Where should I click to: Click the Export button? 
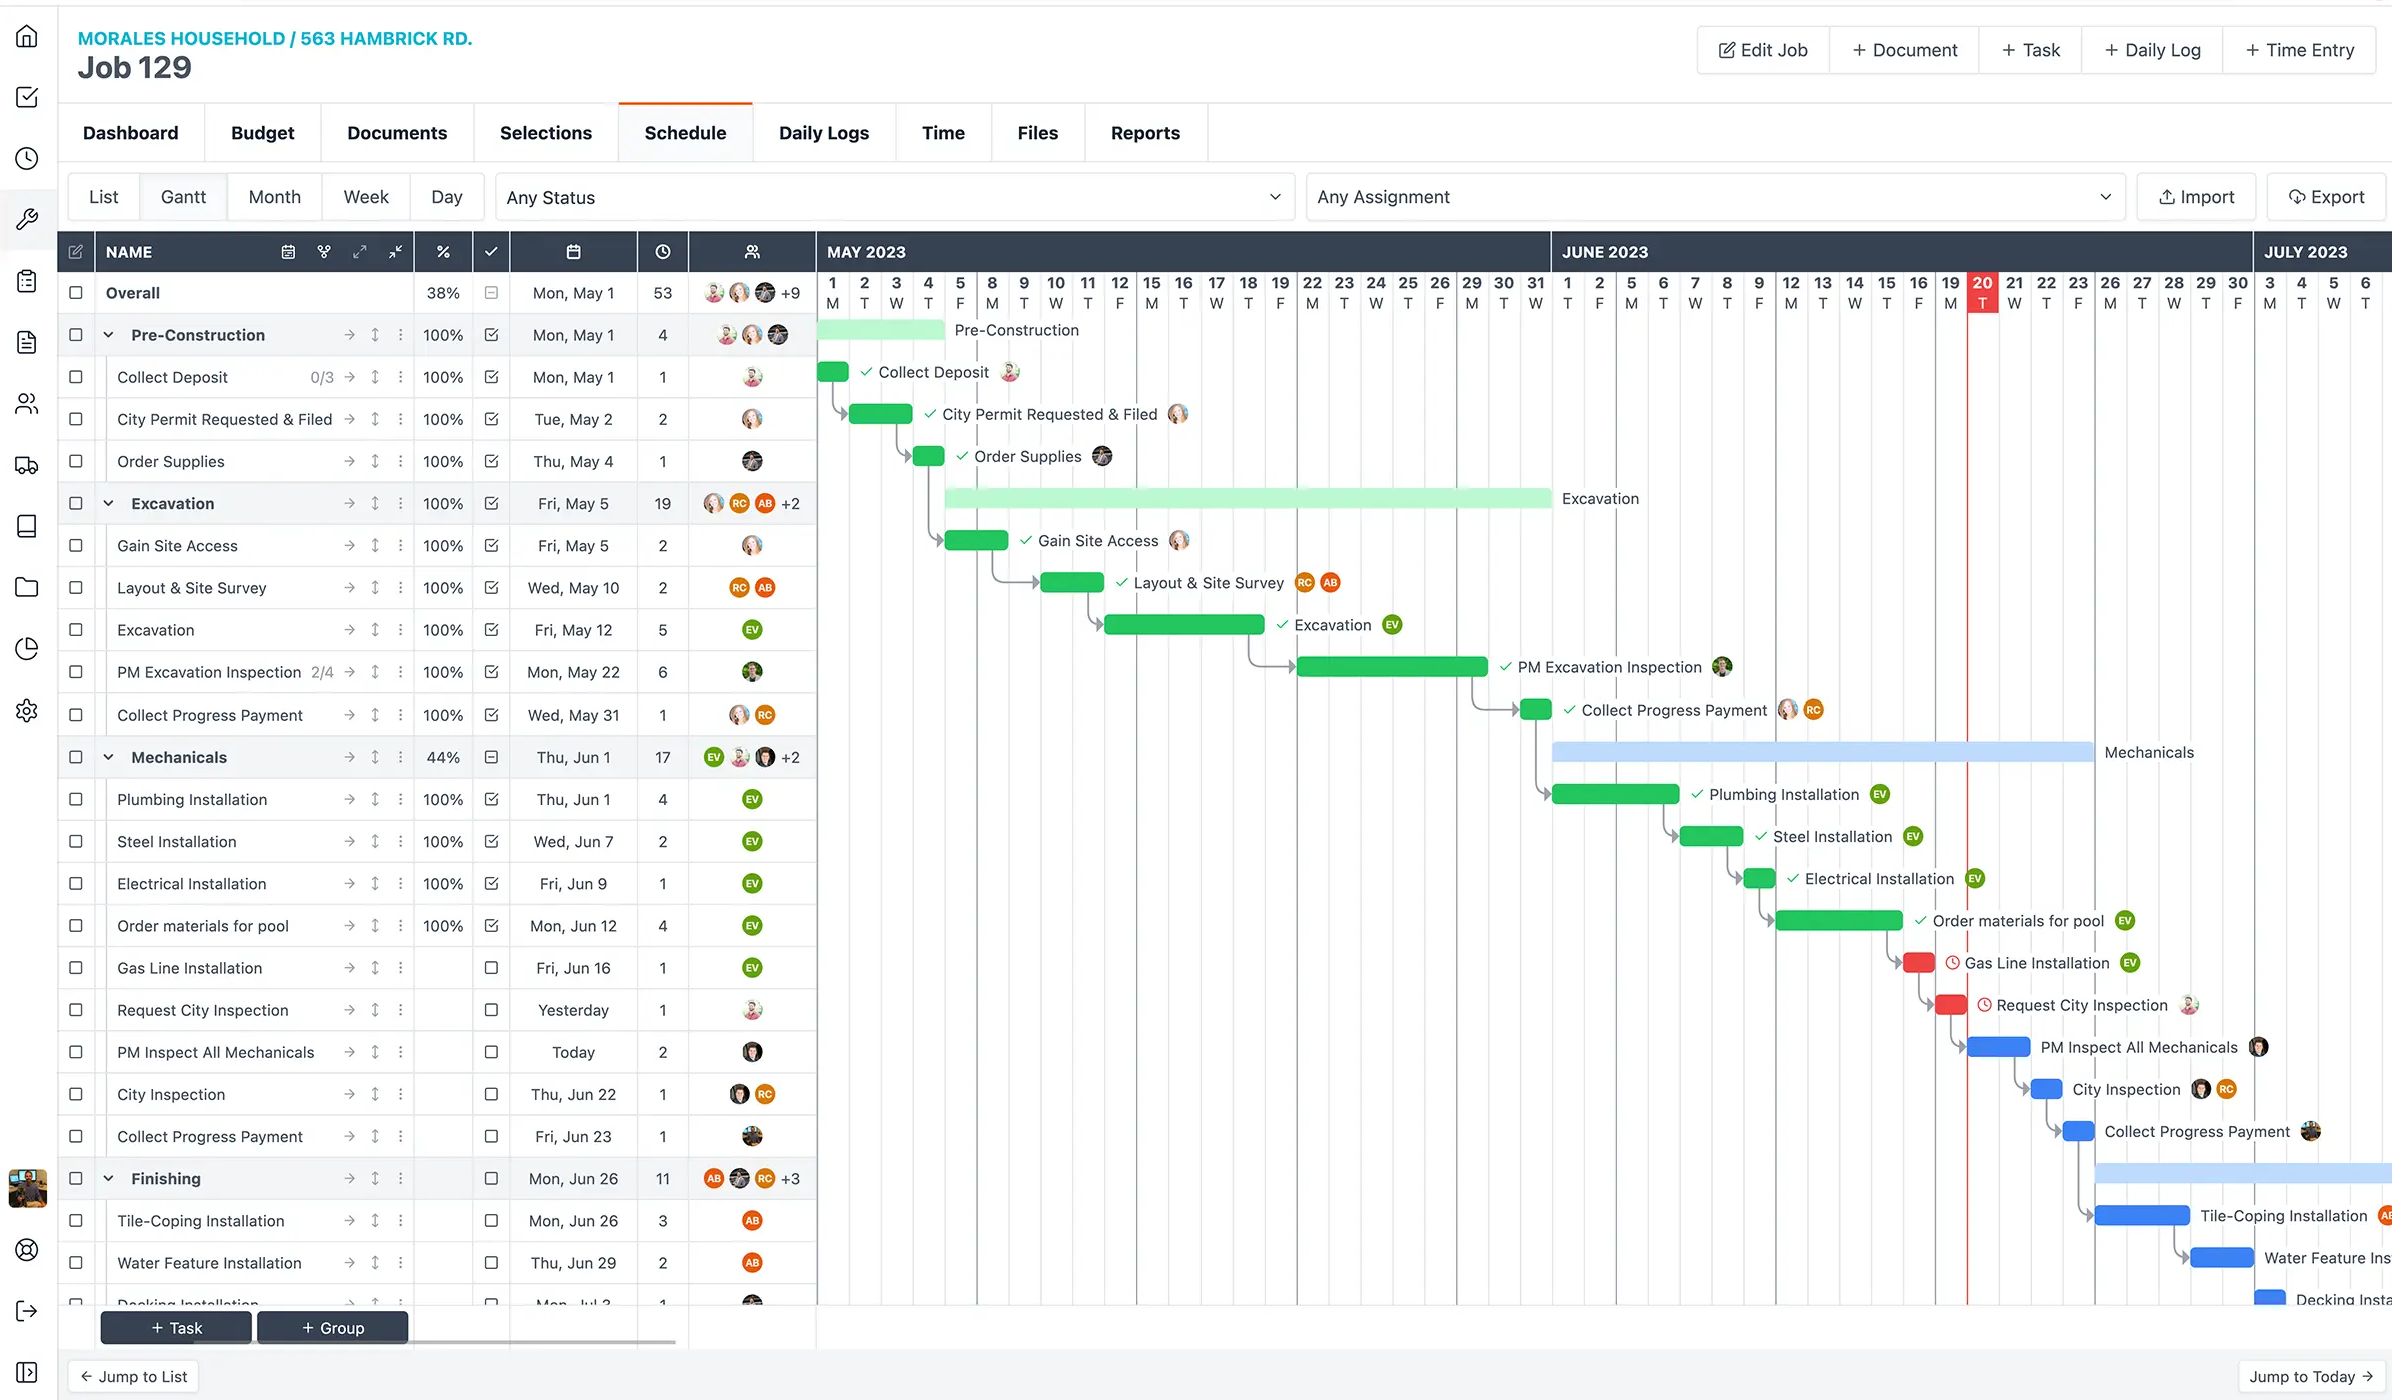click(x=2326, y=197)
